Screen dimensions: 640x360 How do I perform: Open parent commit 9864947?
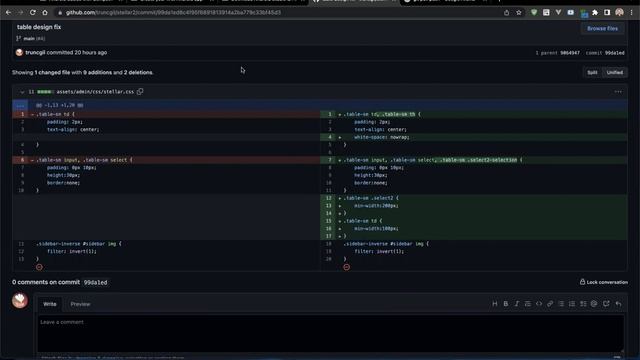coord(570,53)
